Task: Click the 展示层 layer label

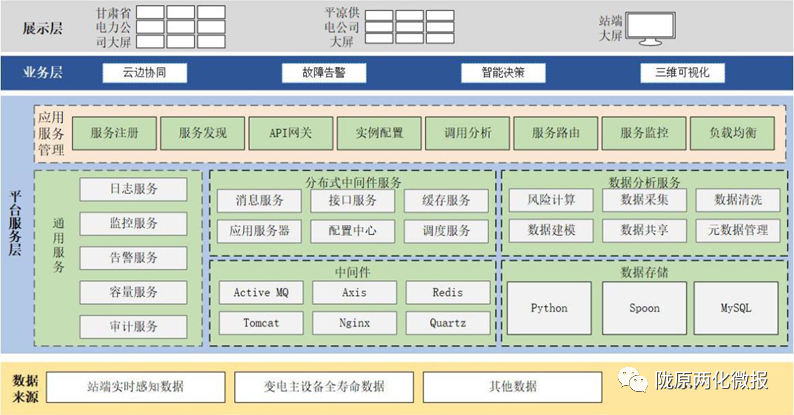Action: pyautogui.click(x=43, y=28)
